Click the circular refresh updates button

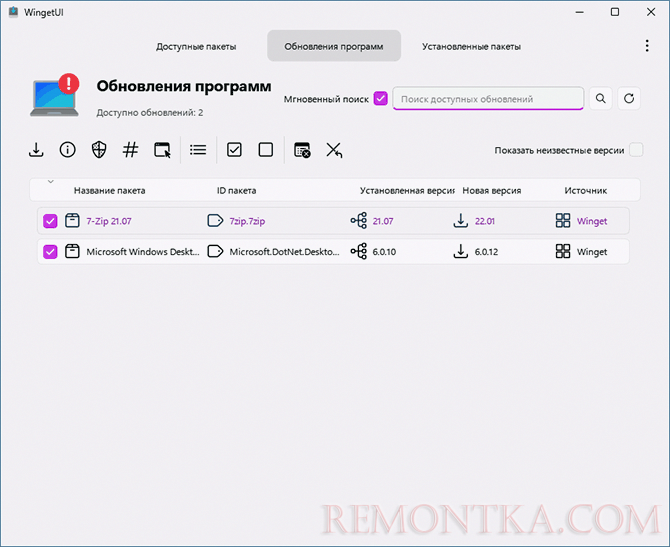tap(629, 99)
